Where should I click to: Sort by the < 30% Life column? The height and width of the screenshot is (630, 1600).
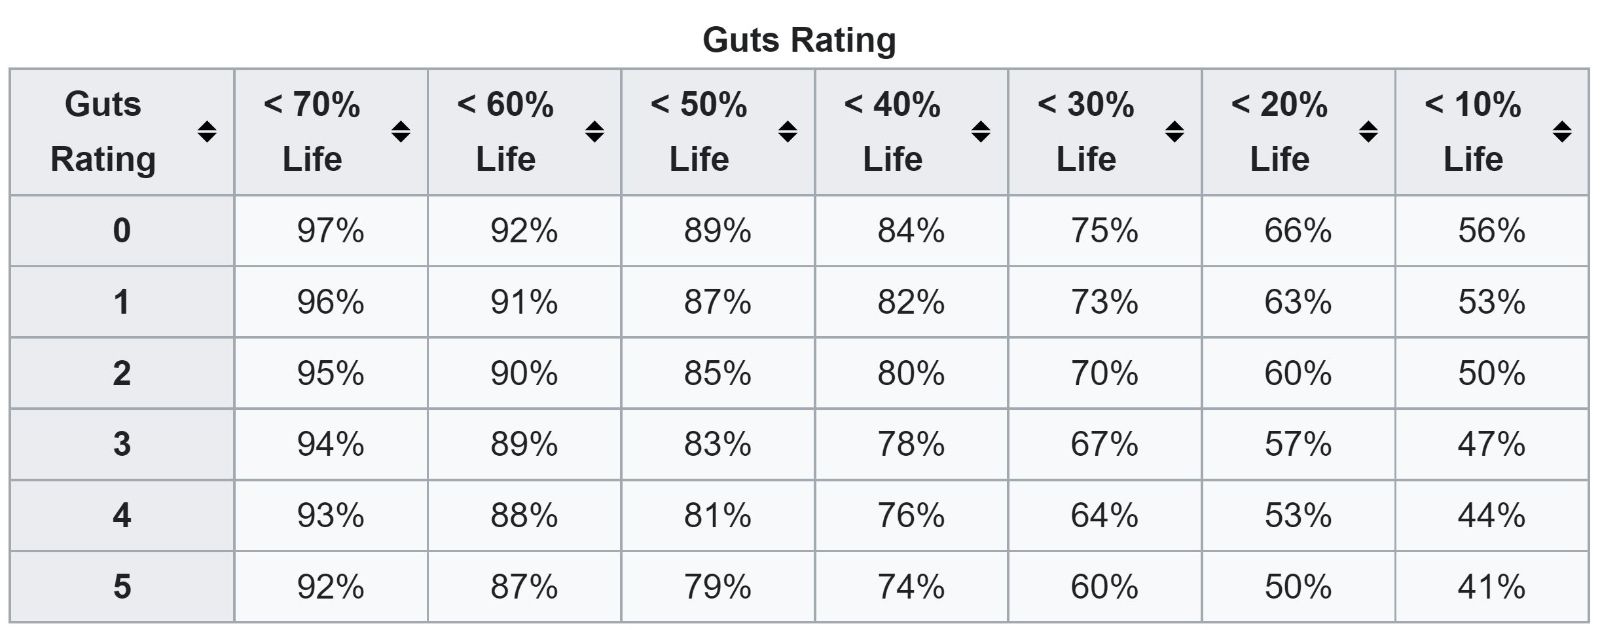point(1174,132)
